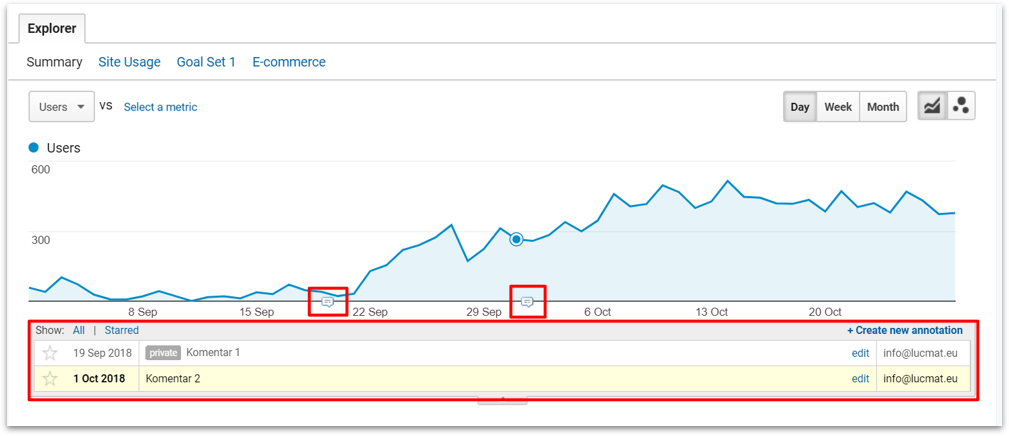Click annotation bubble near 1 Oct
This screenshot has height=436, width=1009.
(527, 301)
